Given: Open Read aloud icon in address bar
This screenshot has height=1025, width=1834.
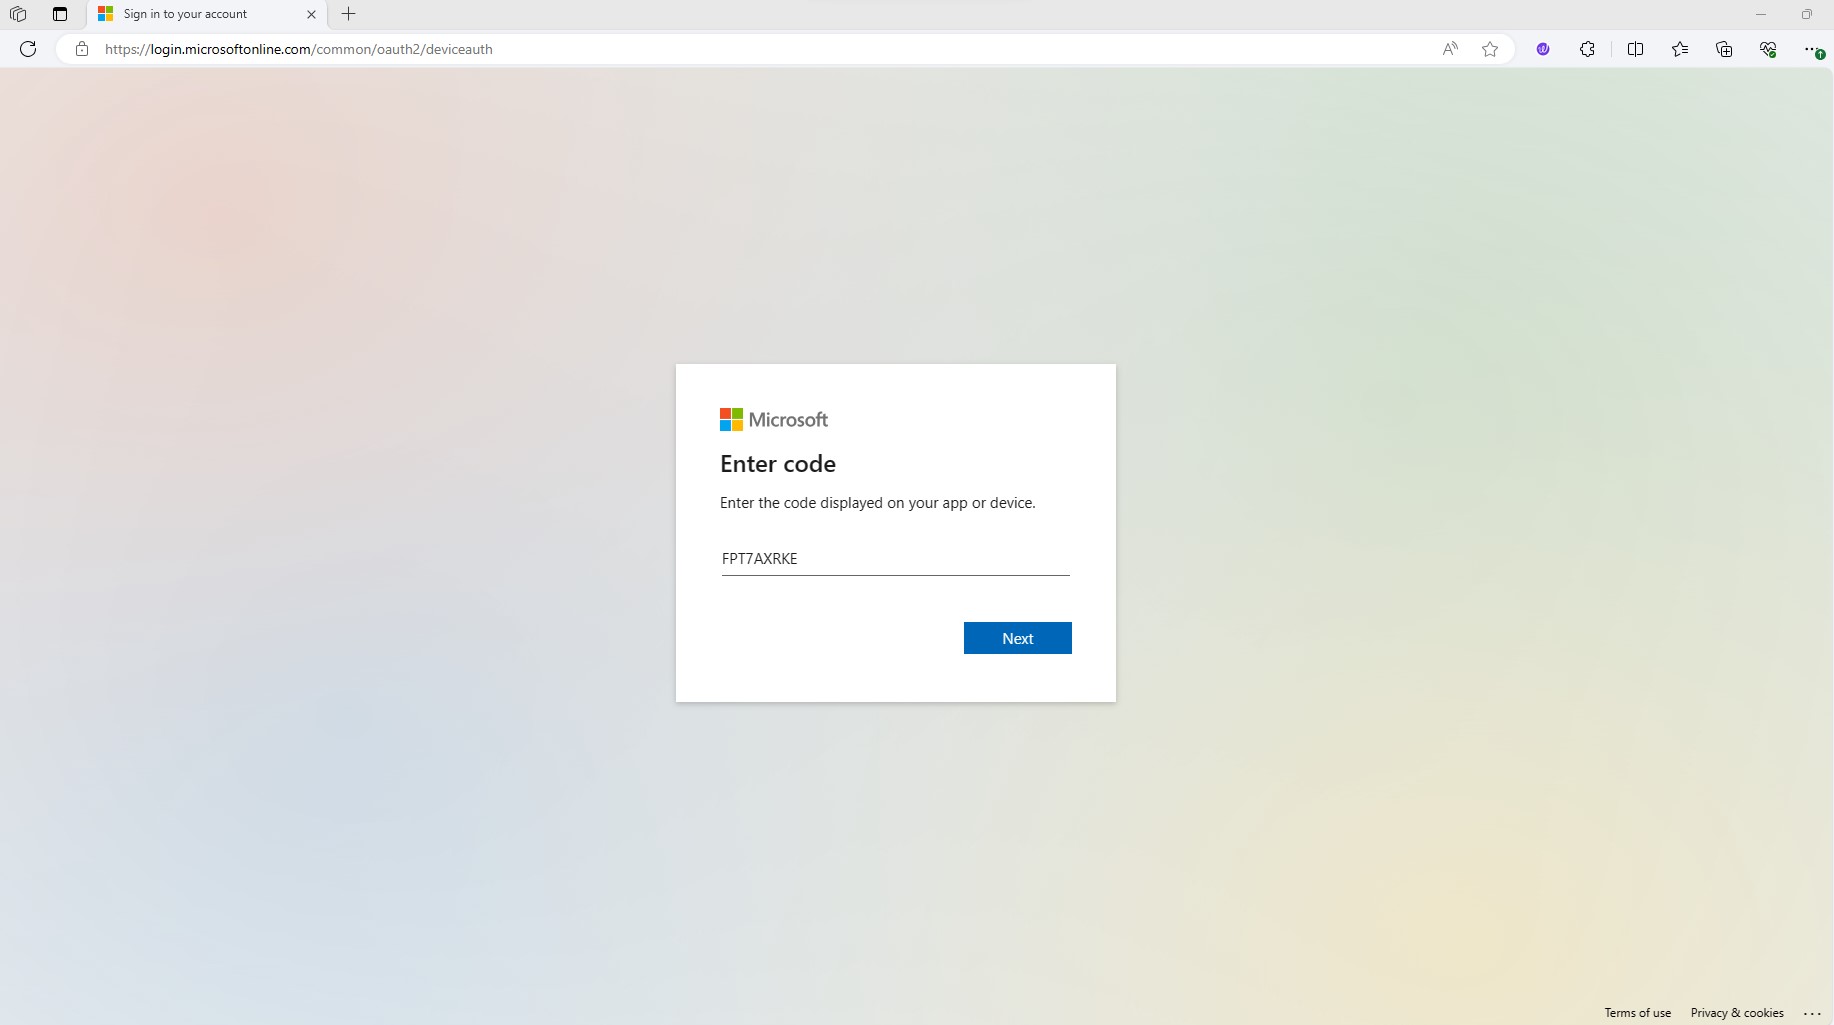Looking at the screenshot, I should 1450,49.
